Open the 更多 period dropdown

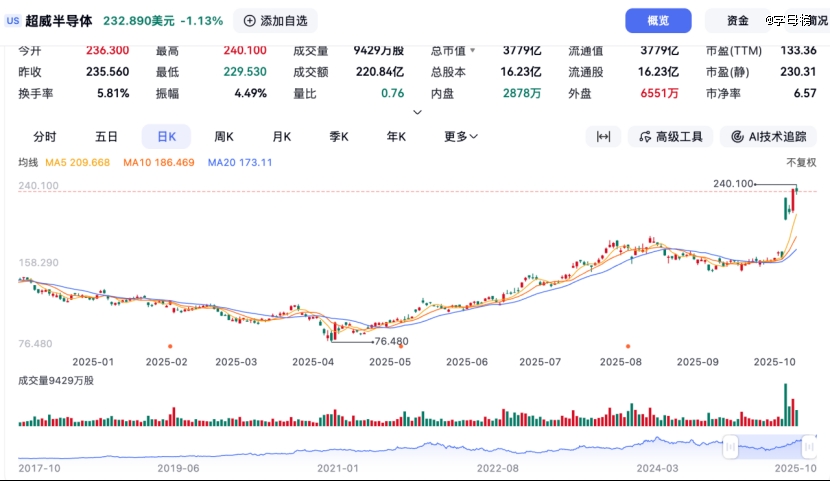click(461, 137)
